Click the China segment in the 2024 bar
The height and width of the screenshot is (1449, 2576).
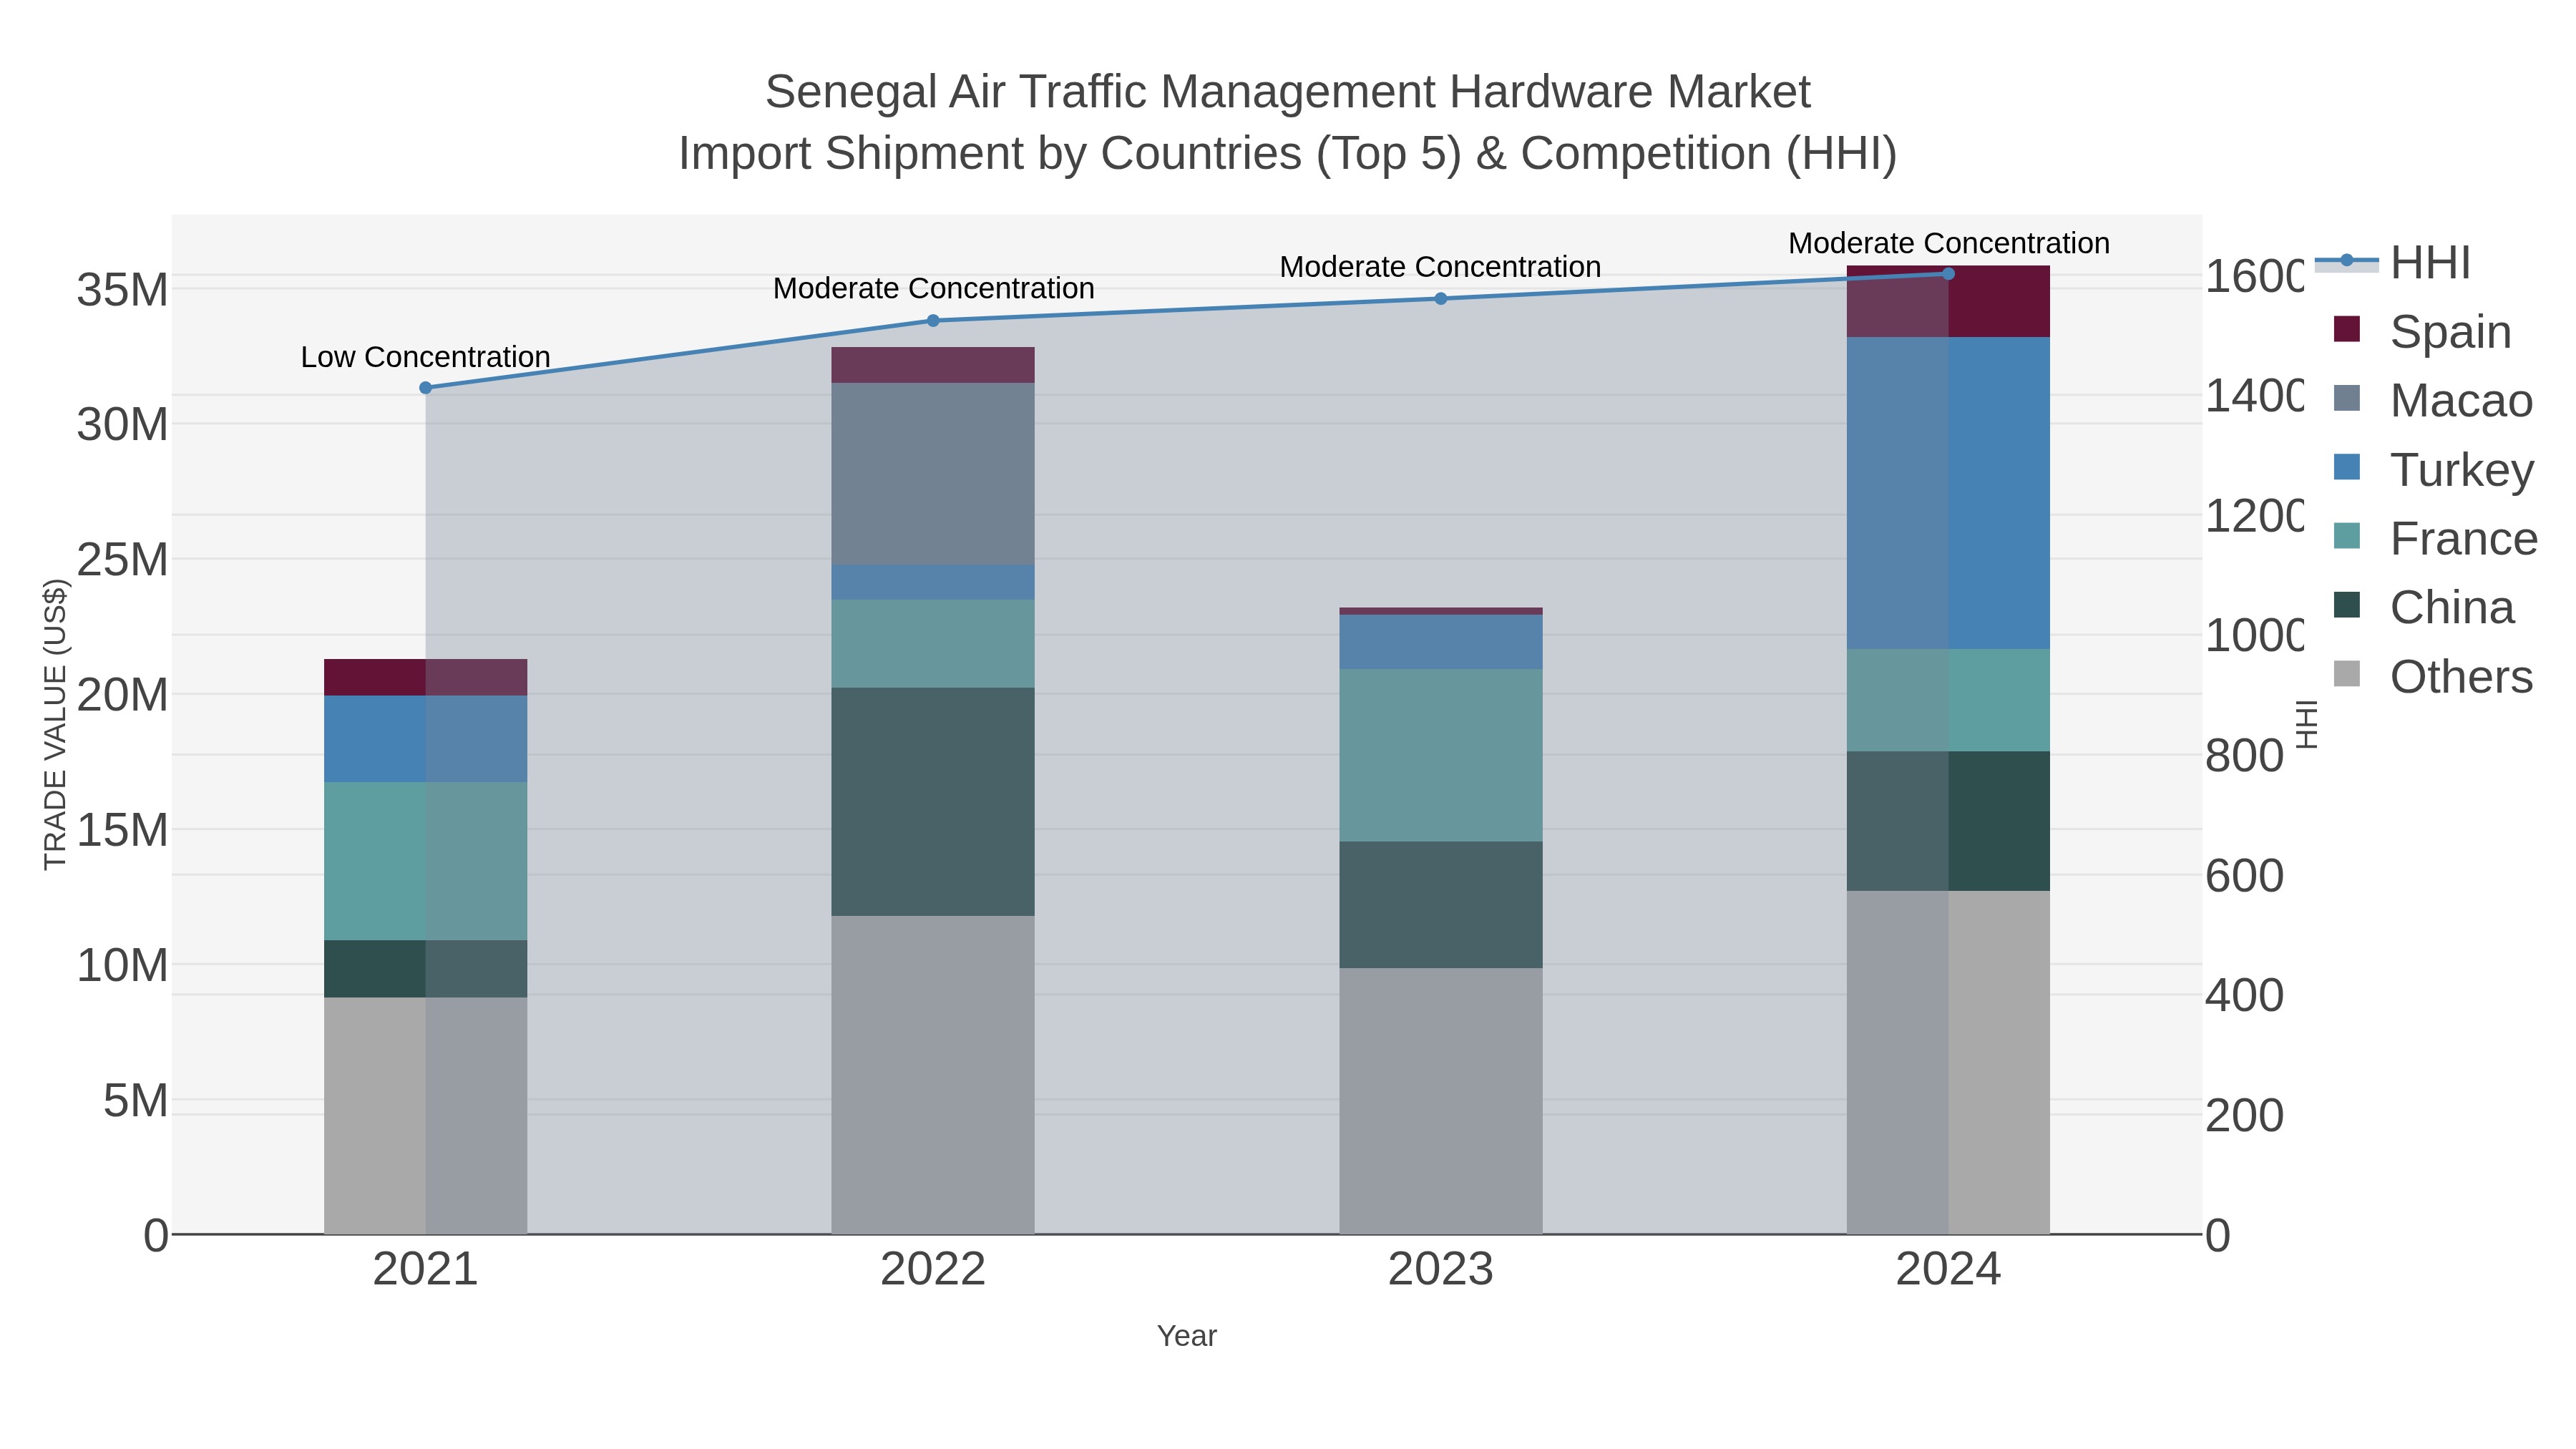tap(1948, 821)
